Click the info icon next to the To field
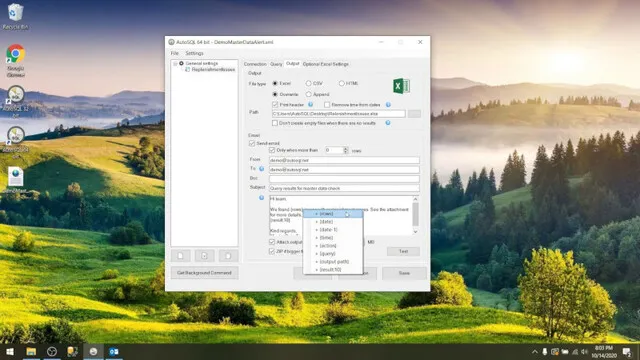Screen dimensions: 640x360 [262, 169]
